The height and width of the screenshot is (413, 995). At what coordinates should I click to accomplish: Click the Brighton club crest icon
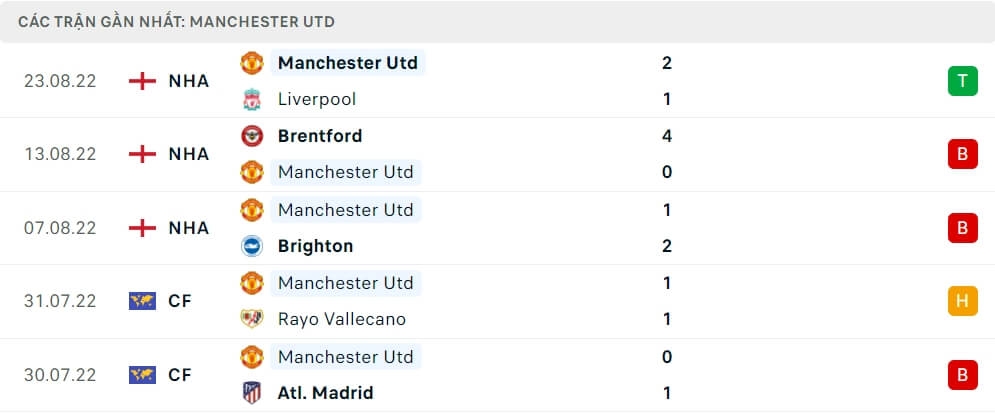click(252, 246)
